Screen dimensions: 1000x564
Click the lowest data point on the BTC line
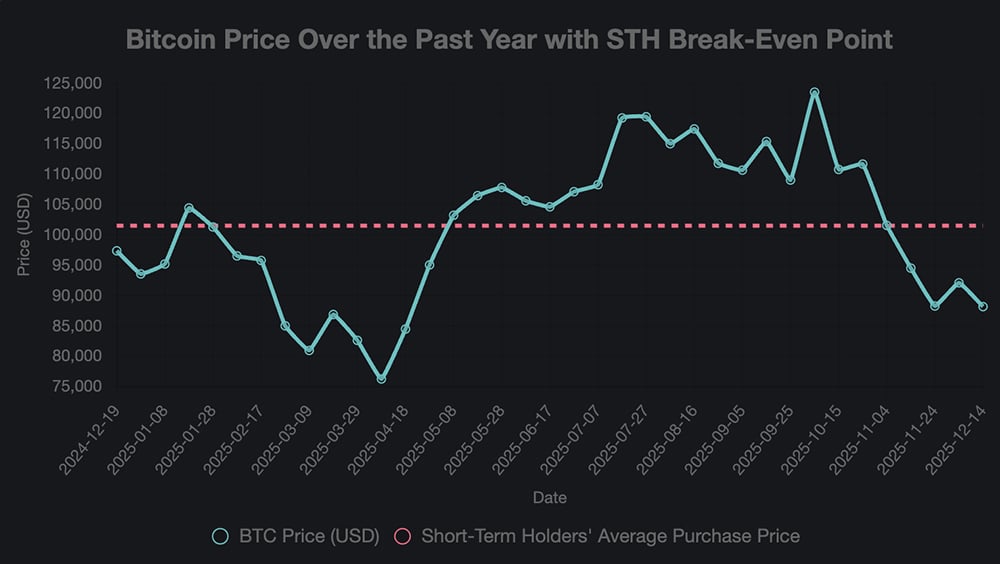click(381, 379)
